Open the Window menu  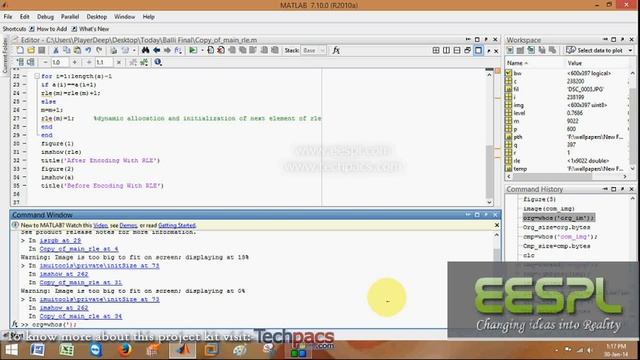(x=124, y=17)
